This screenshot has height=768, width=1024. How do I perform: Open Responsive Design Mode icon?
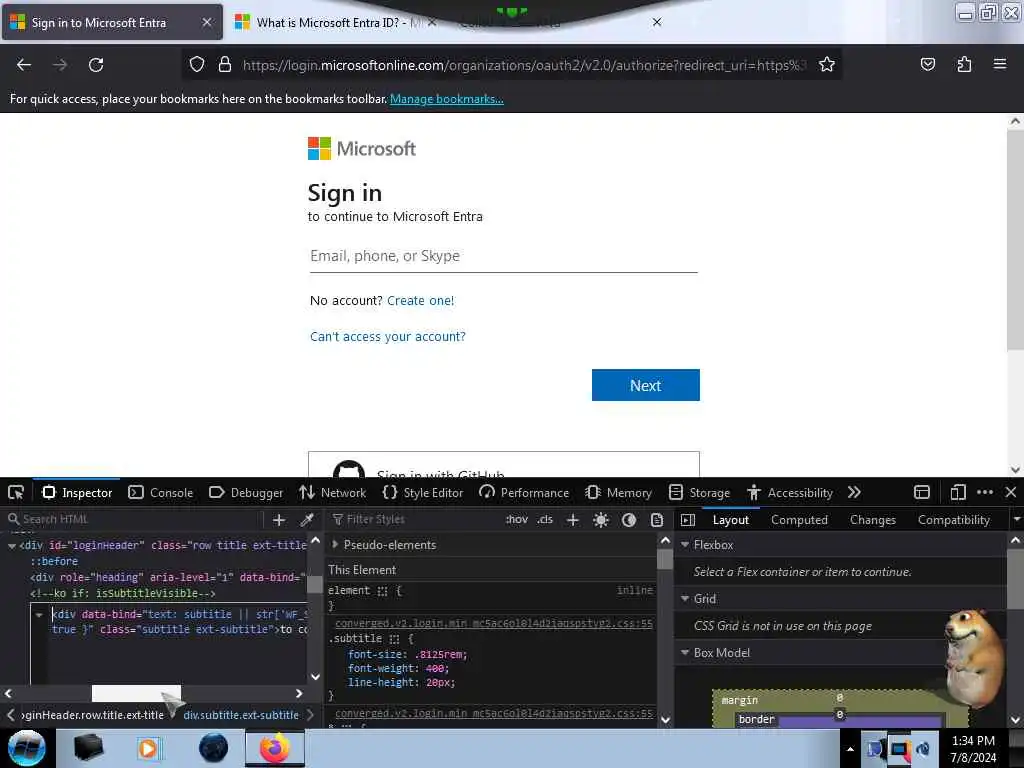tap(958, 492)
